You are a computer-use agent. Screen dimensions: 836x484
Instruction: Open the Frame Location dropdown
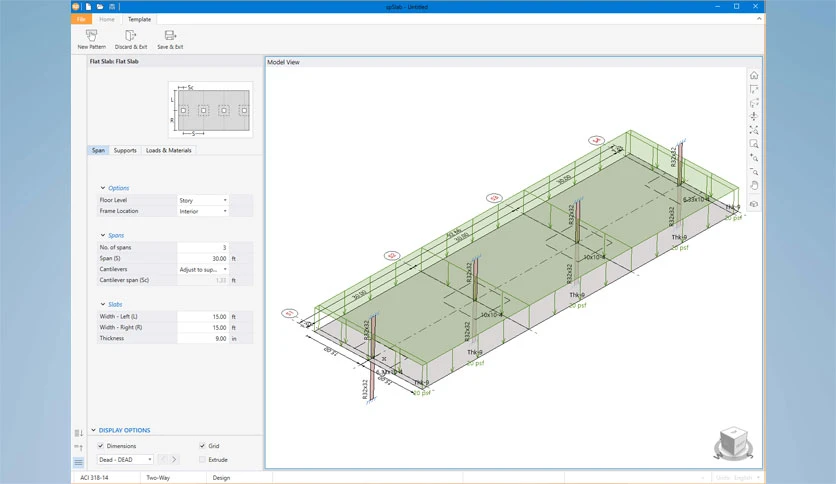click(x=203, y=212)
